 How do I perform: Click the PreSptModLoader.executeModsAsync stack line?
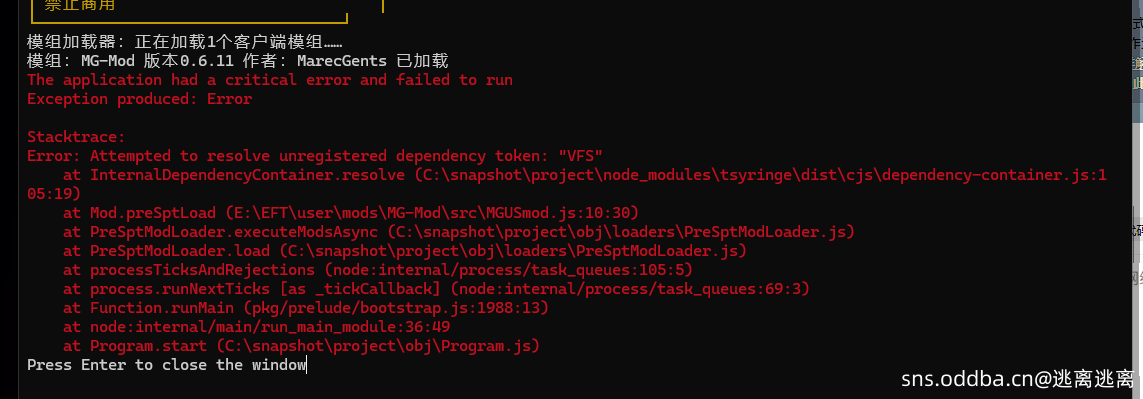pyautogui.click(x=459, y=232)
